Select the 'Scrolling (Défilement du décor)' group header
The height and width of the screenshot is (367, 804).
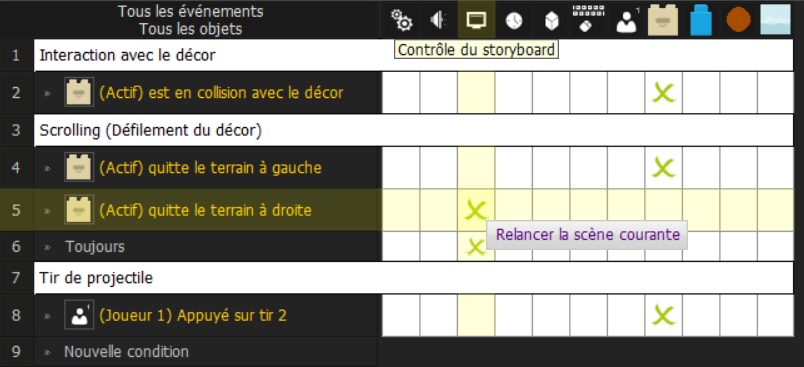point(414,131)
